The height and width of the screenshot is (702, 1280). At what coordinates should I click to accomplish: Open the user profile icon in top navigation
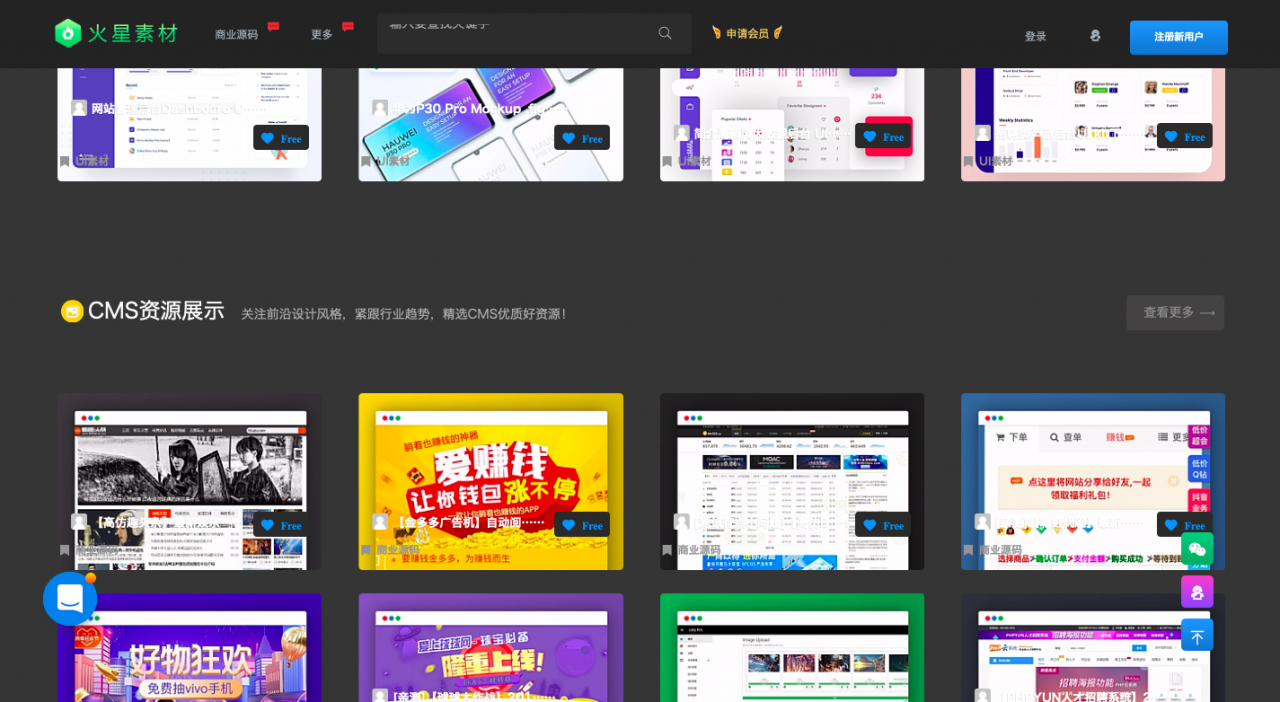click(x=1095, y=34)
